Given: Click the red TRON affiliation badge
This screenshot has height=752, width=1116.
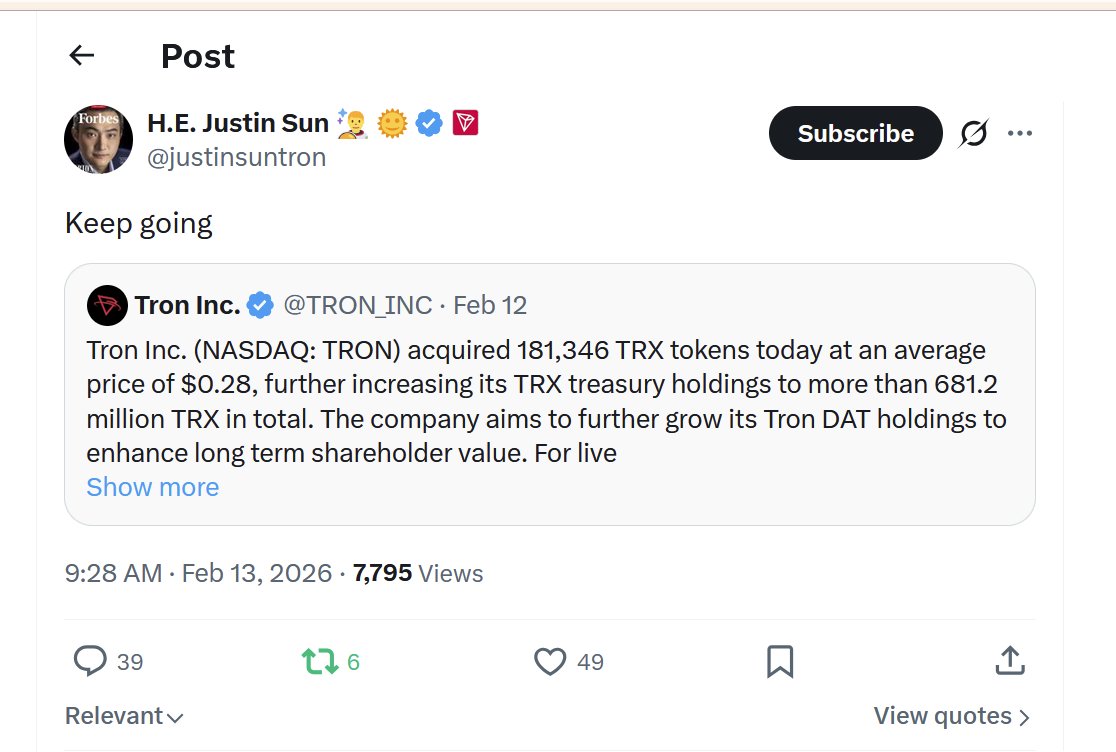Looking at the screenshot, I should tap(465, 123).
